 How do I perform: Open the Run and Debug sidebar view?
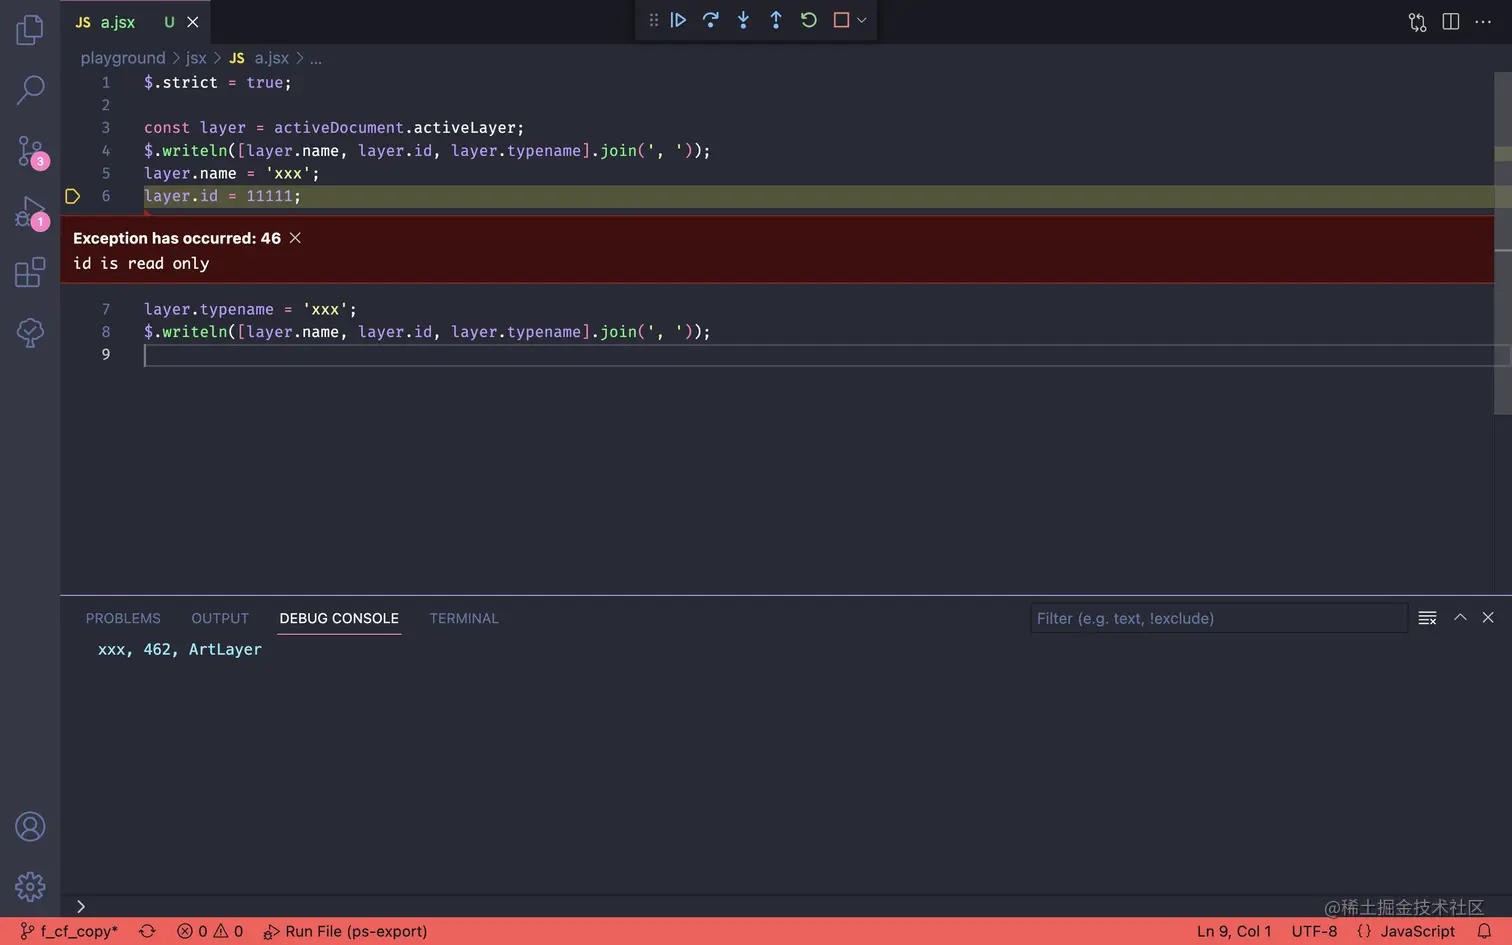tap(30, 213)
